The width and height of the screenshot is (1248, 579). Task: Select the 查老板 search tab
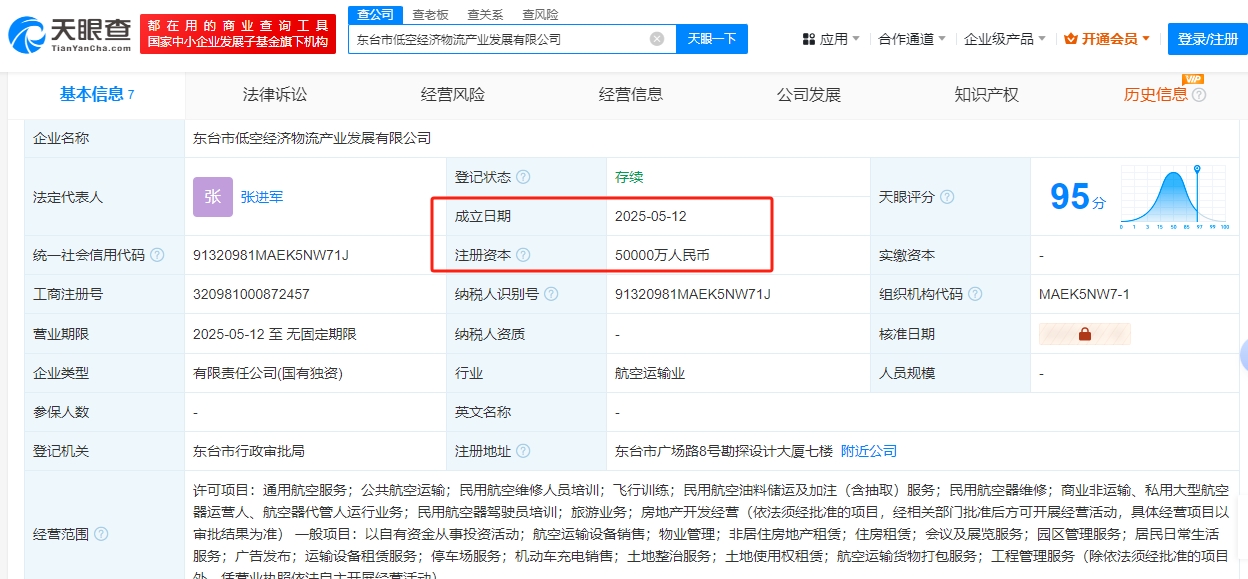click(431, 14)
